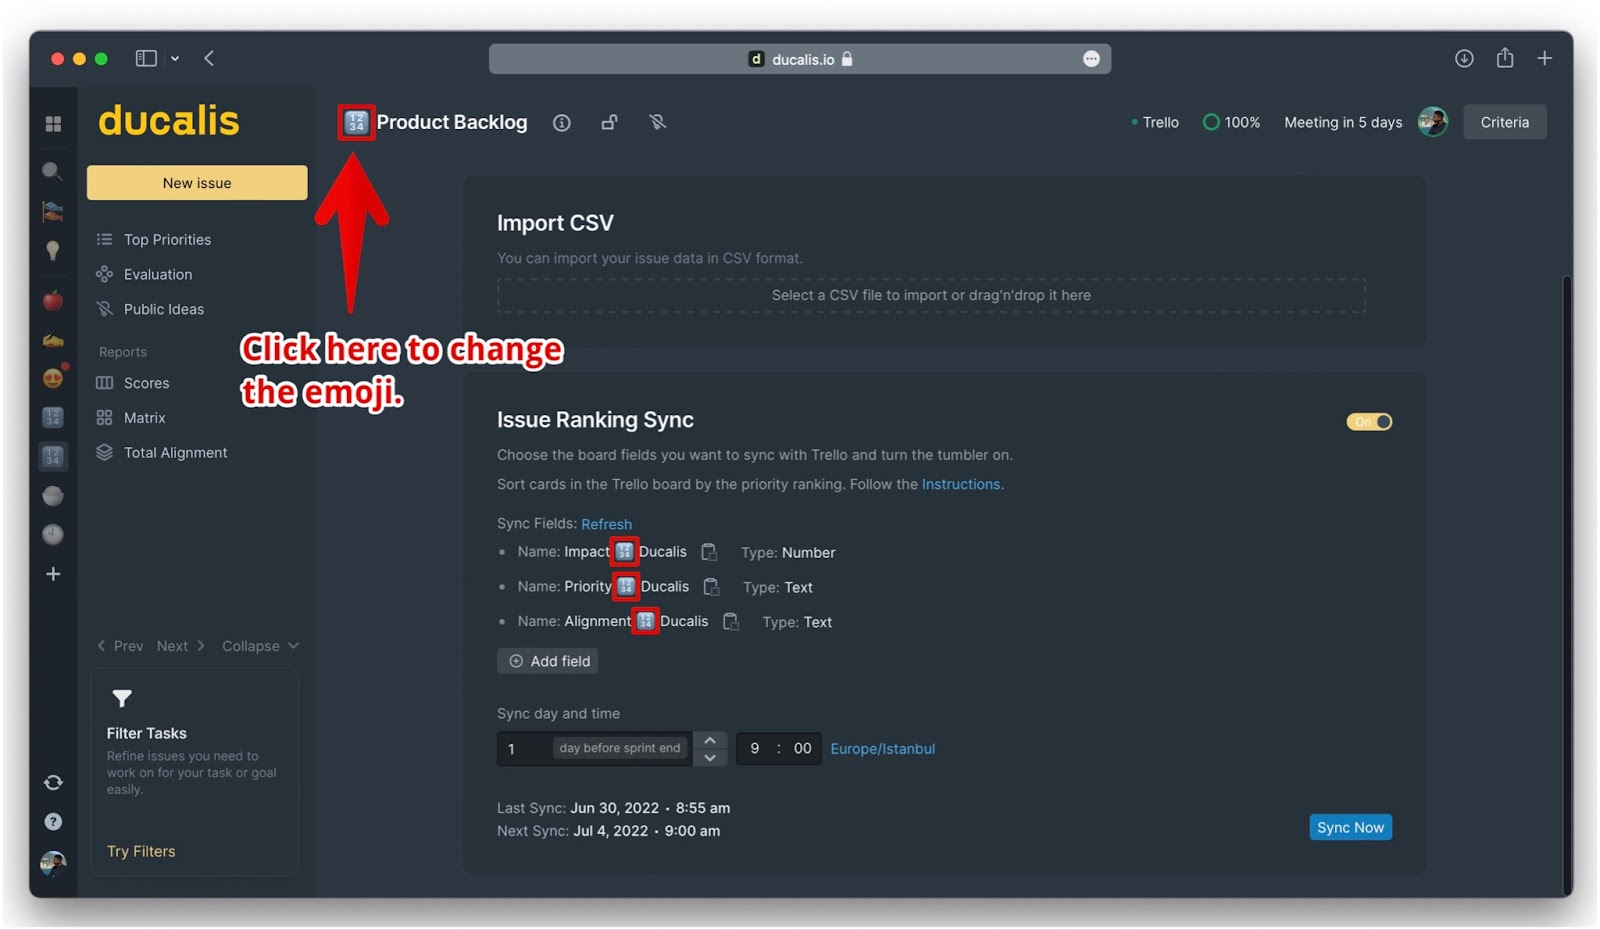
Task: Click Meeting in 5 days label
Action: pyautogui.click(x=1343, y=122)
